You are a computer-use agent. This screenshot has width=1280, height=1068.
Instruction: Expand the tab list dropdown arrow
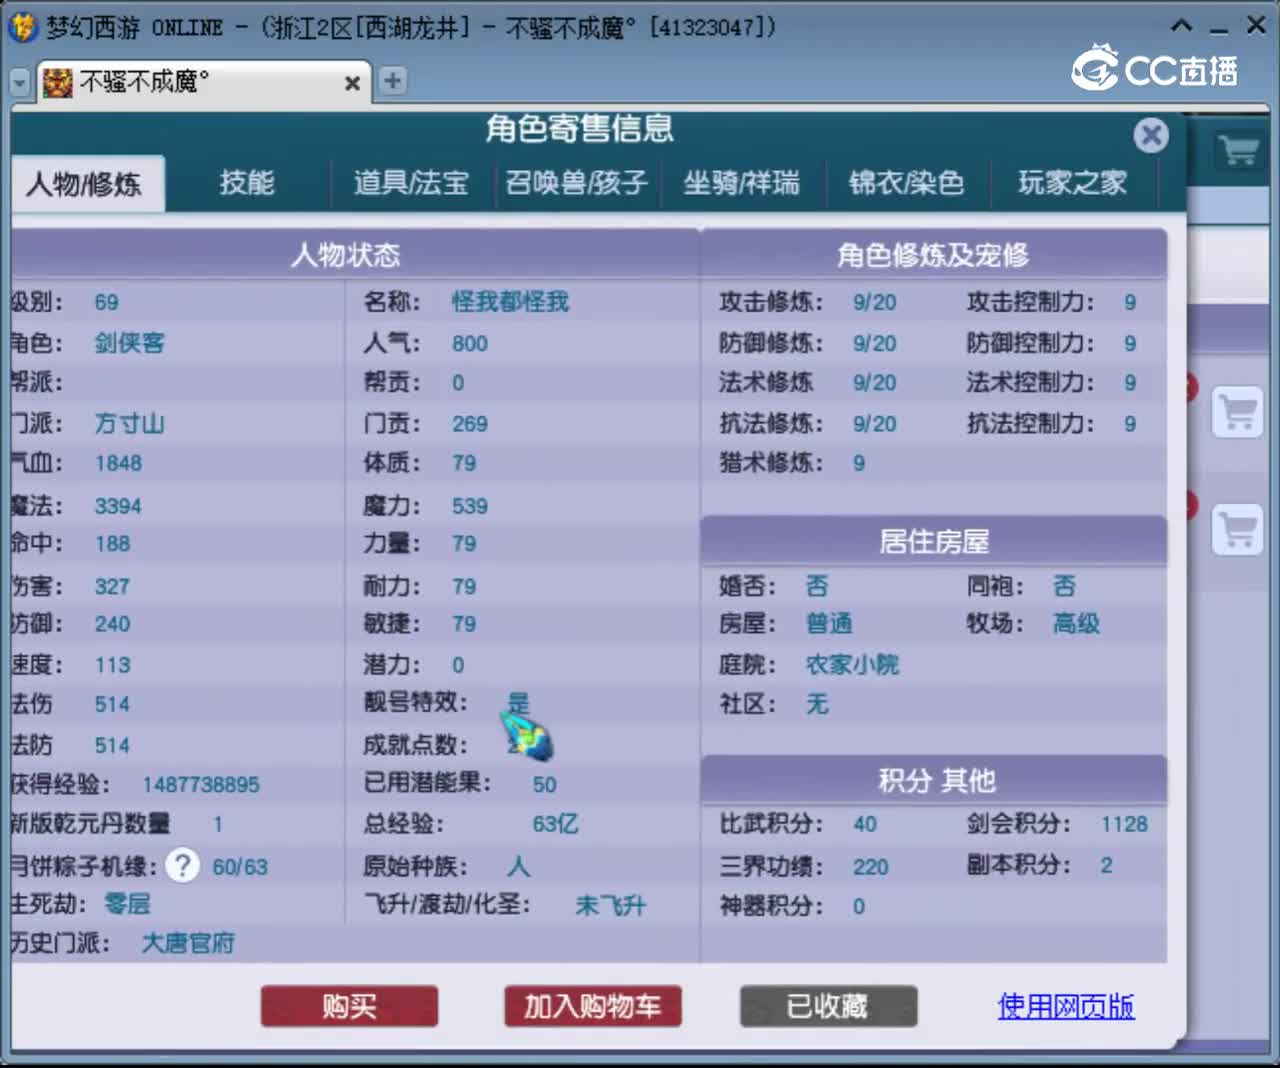(19, 83)
